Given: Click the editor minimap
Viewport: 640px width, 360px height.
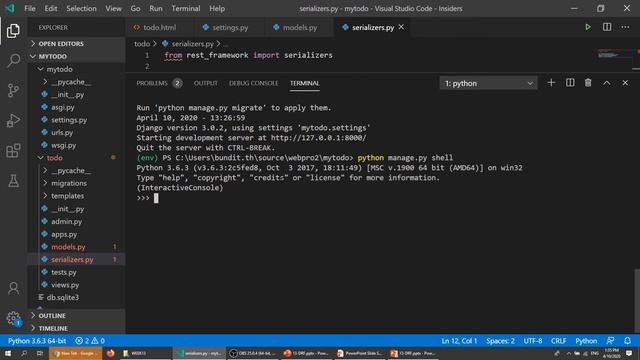Looking at the screenshot, I should coord(614,55).
